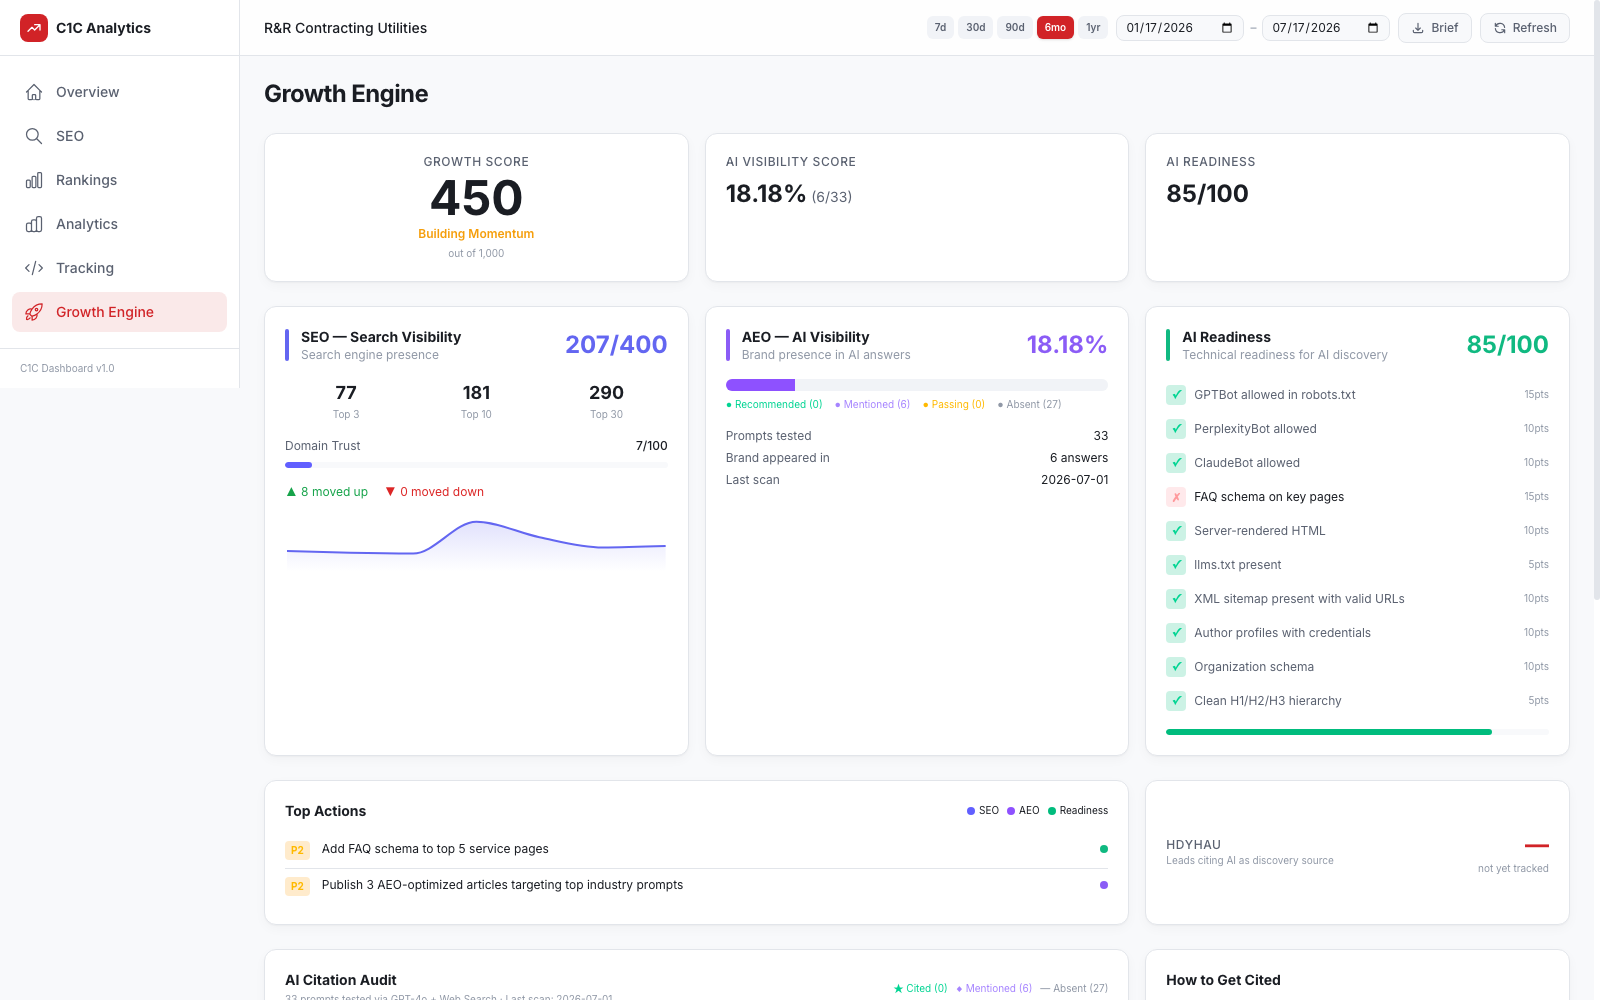Open Growth Engine in sidebar
The width and height of the screenshot is (1600, 1000).
119,312
